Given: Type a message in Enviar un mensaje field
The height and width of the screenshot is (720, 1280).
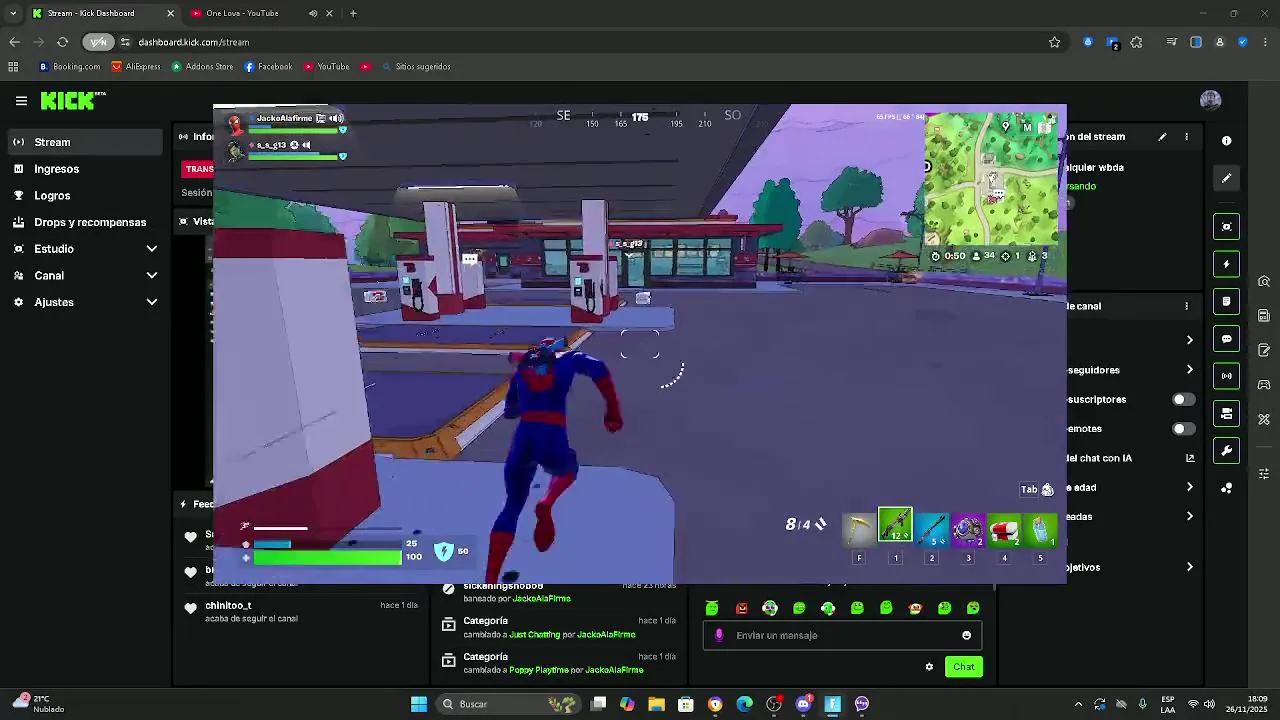Looking at the screenshot, I should 840,635.
